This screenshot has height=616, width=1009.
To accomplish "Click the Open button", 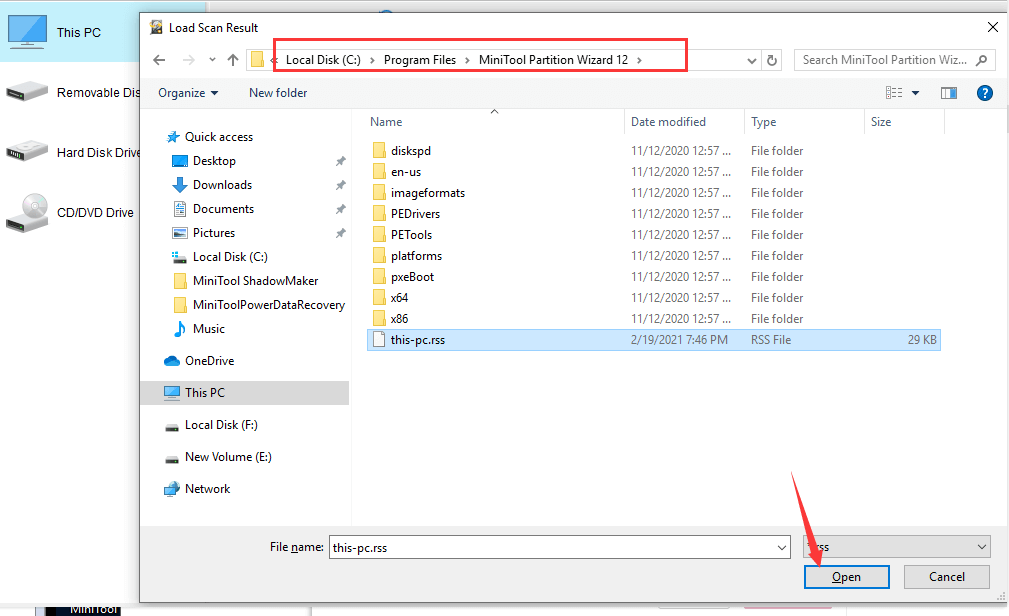I will pos(846,577).
